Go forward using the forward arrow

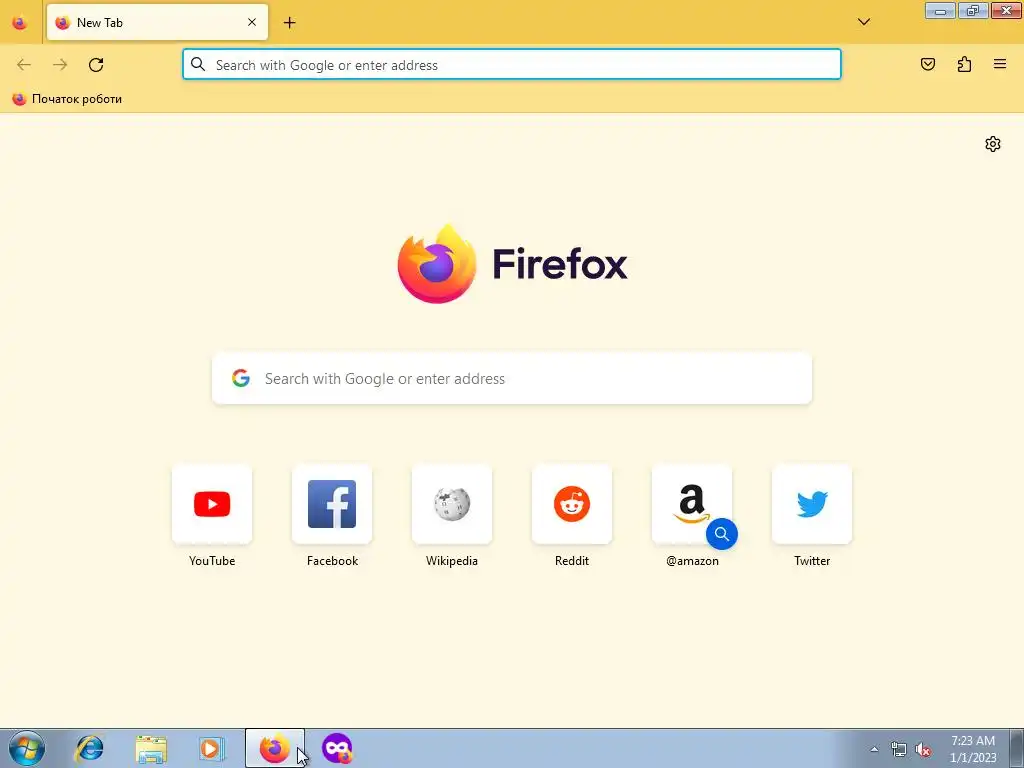point(60,64)
